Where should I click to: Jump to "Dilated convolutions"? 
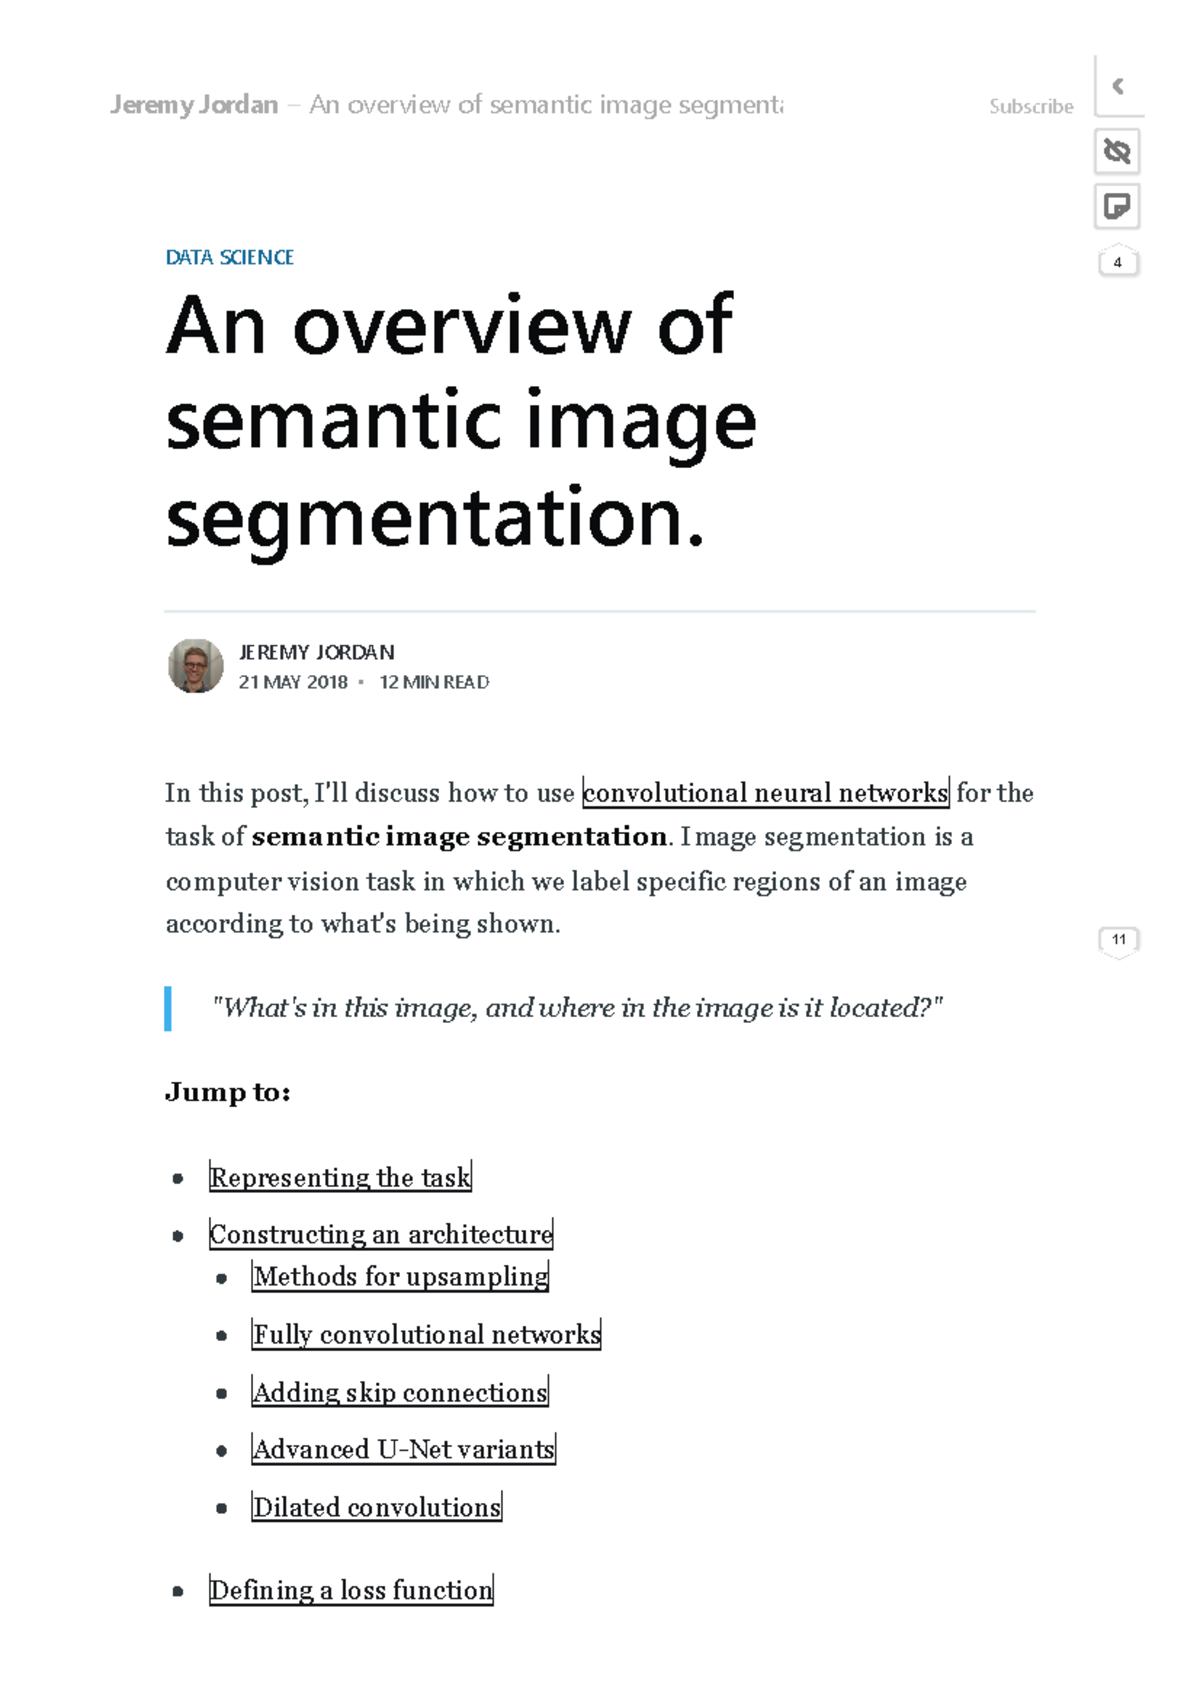coord(376,1507)
